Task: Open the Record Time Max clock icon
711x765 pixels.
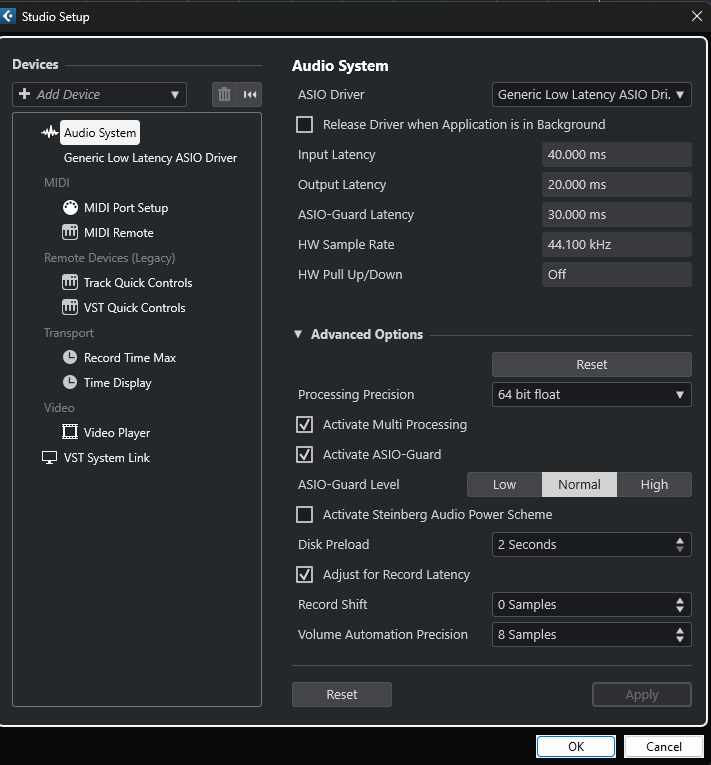Action: point(70,358)
